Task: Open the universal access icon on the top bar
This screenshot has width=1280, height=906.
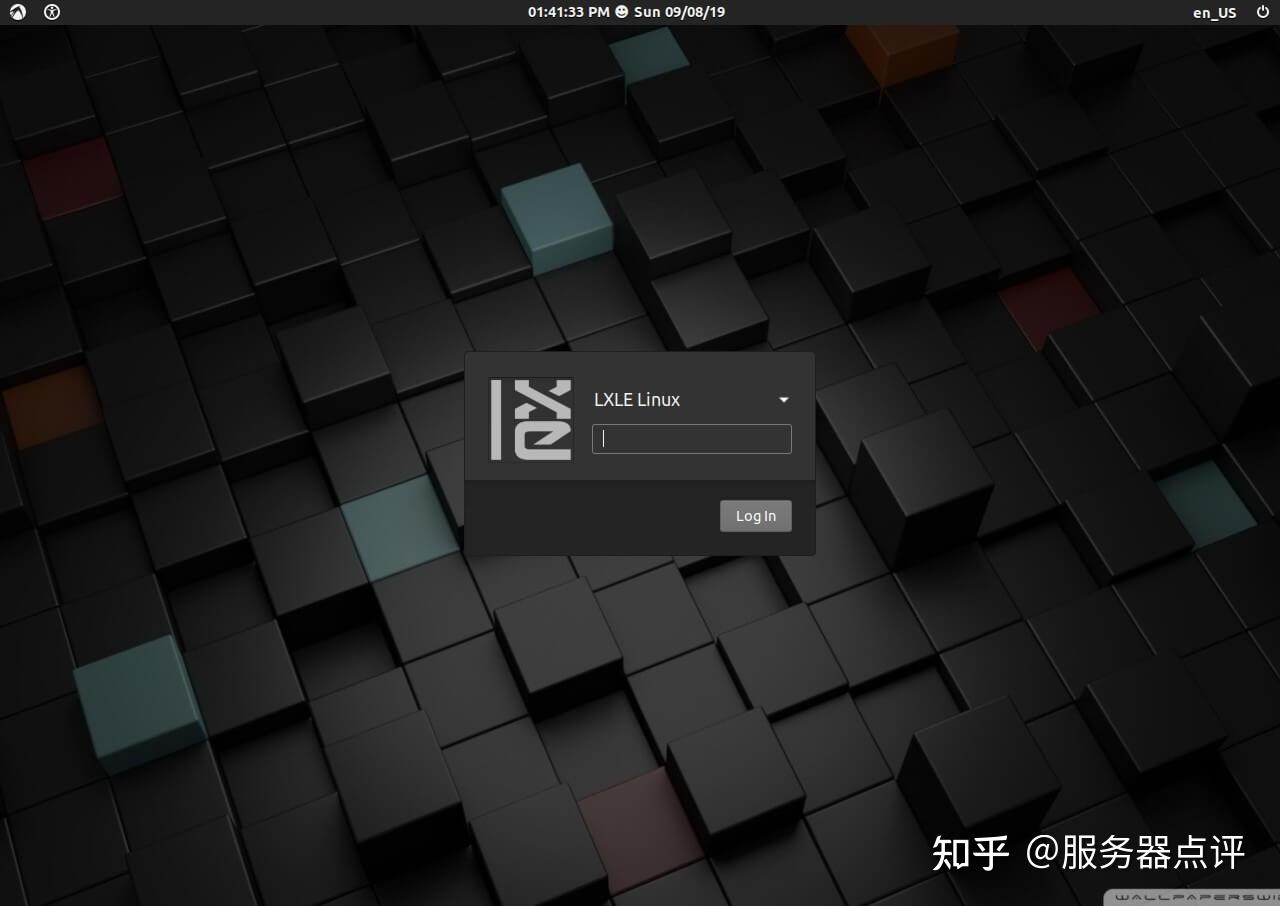Action: [x=50, y=12]
